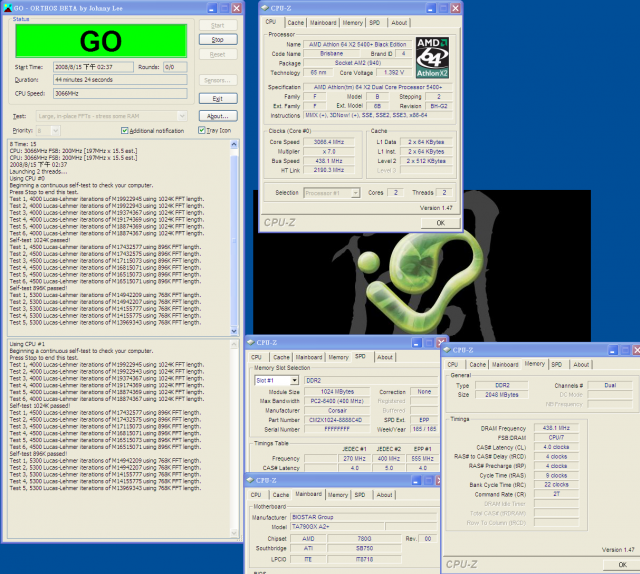This screenshot has width=640, height=574.
Task: Open the About... dialog in ORTHOS
Action: pos(218,116)
